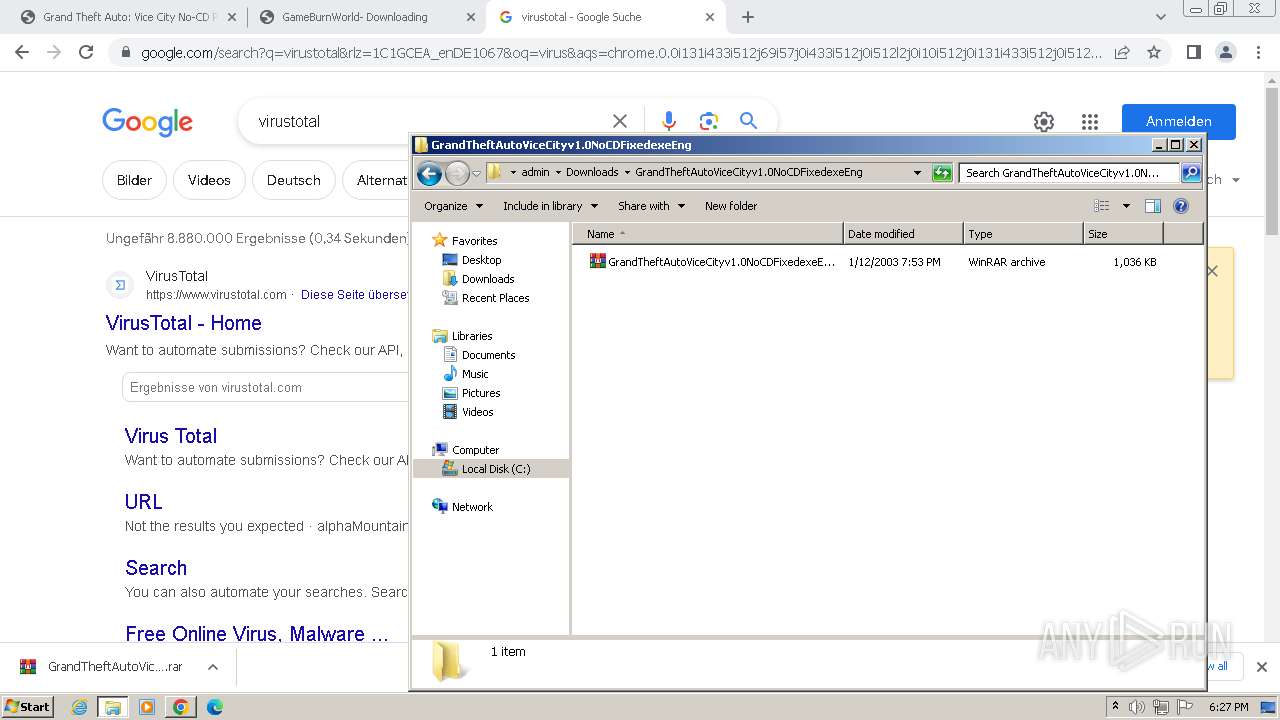Select Desktop in the navigation pane

click(x=472, y=260)
